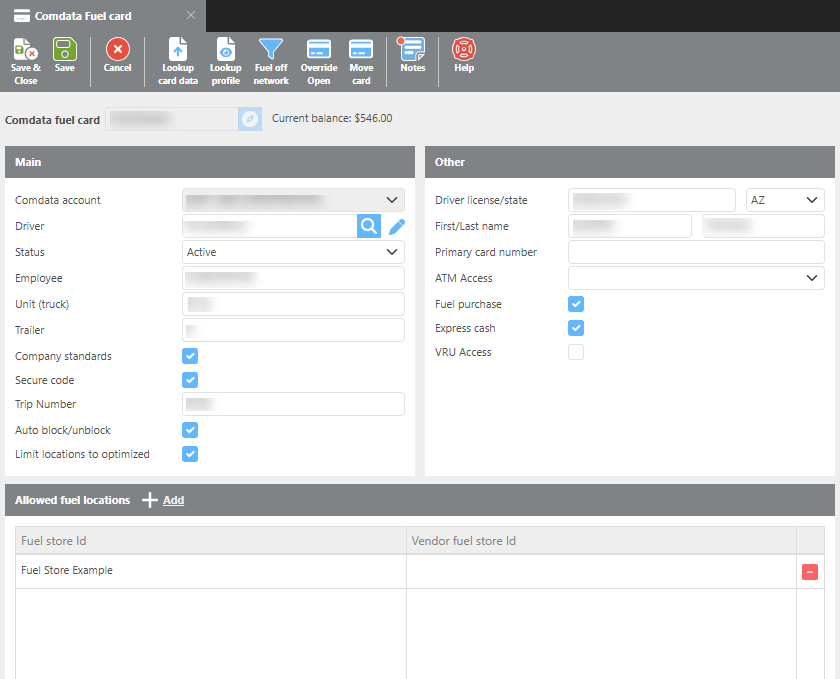Click the green Save disk icon
Viewport: 840px width, 679px height.
64,49
